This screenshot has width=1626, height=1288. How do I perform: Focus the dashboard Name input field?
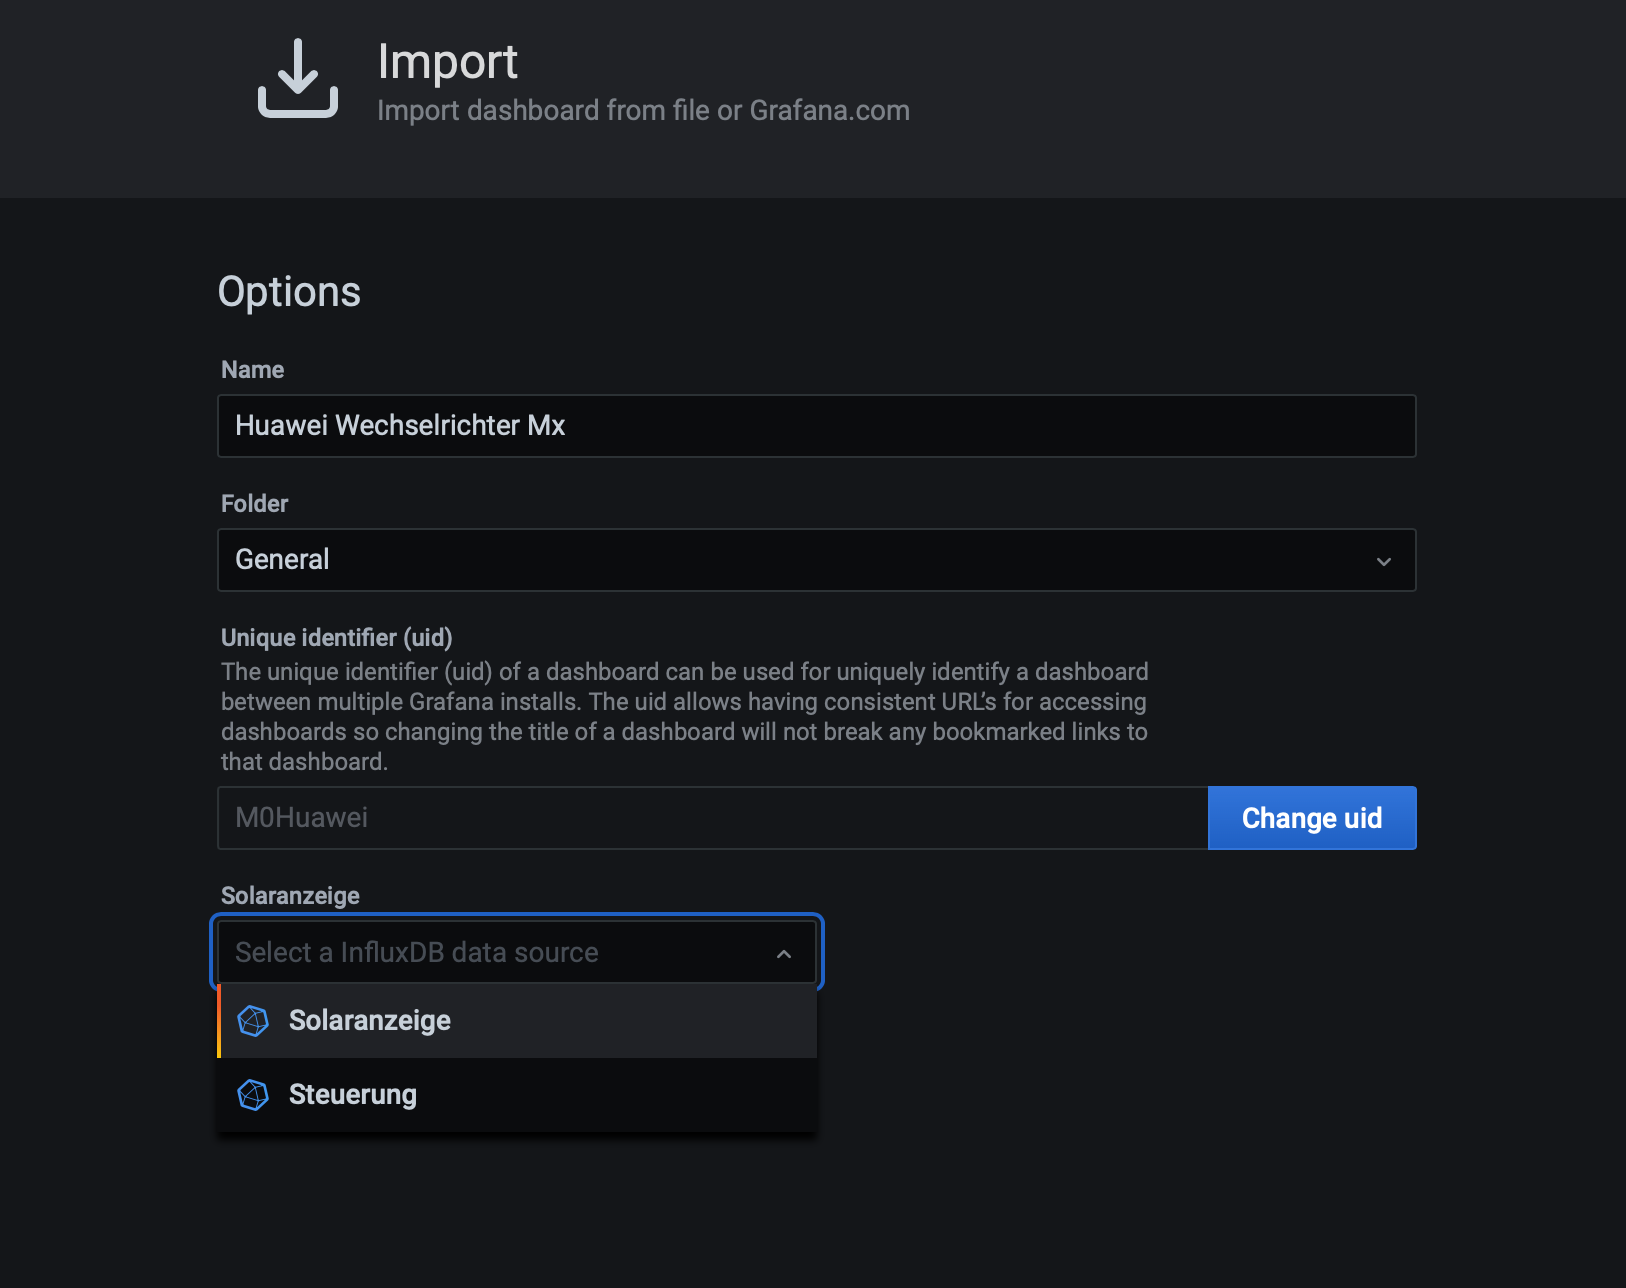[x=816, y=426]
